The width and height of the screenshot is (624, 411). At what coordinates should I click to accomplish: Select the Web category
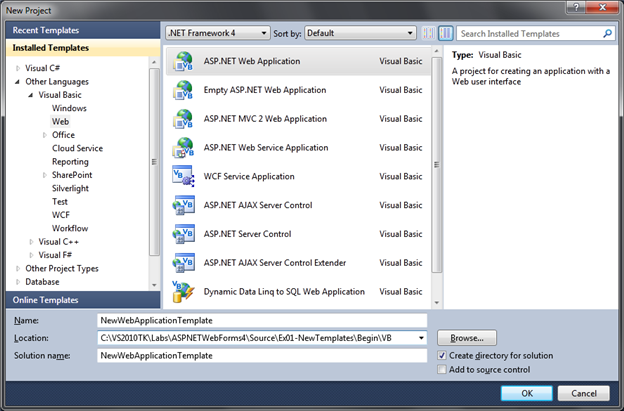coord(60,121)
